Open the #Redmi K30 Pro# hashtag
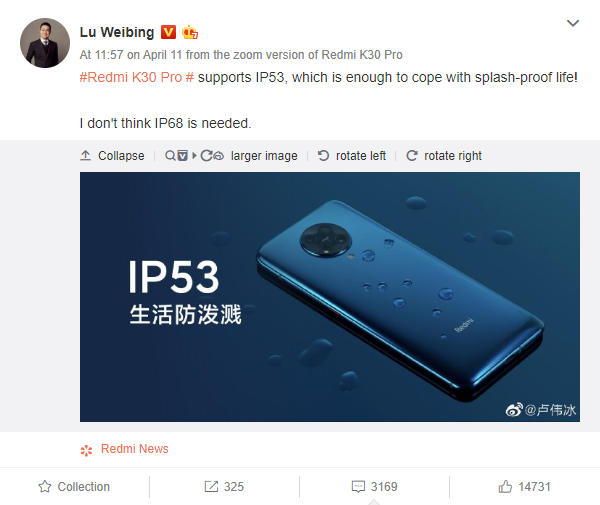The image size is (600, 505). (137, 77)
